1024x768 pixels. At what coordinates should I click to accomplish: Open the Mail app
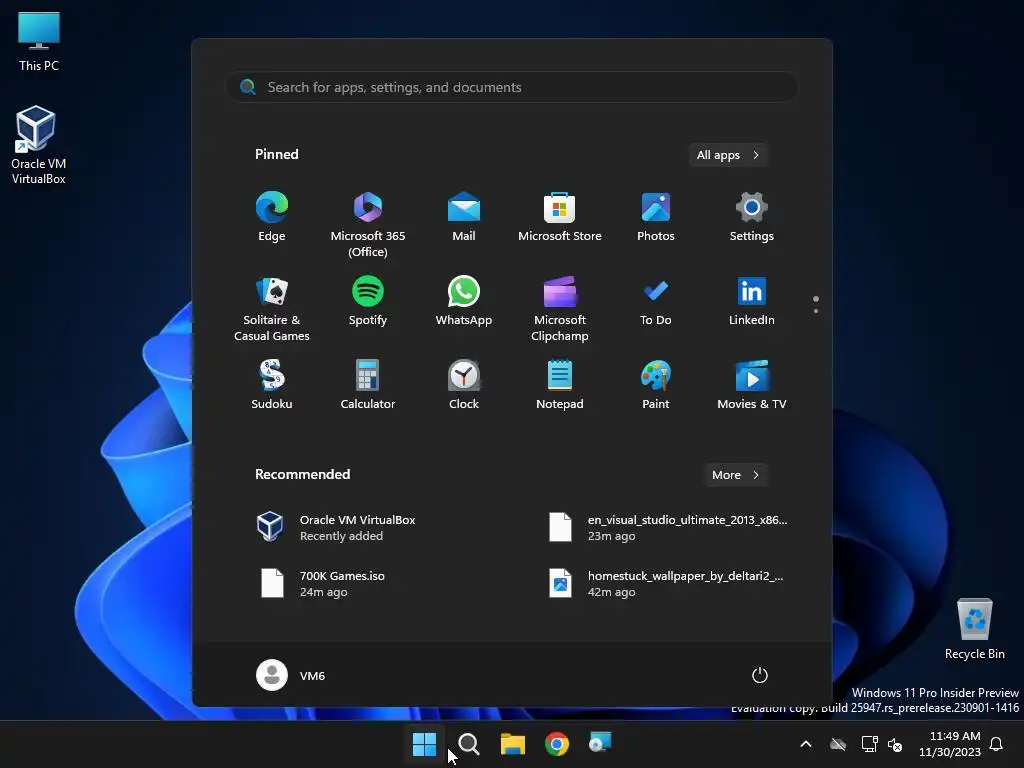(464, 217)
